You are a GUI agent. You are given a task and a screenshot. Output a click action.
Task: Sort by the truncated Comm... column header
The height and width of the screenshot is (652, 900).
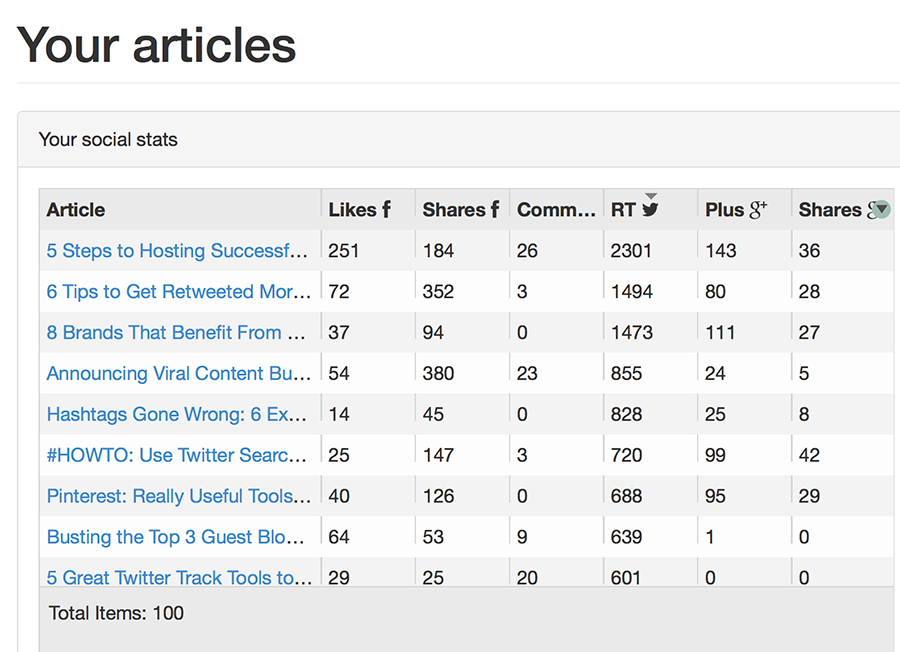click(555, 210)
